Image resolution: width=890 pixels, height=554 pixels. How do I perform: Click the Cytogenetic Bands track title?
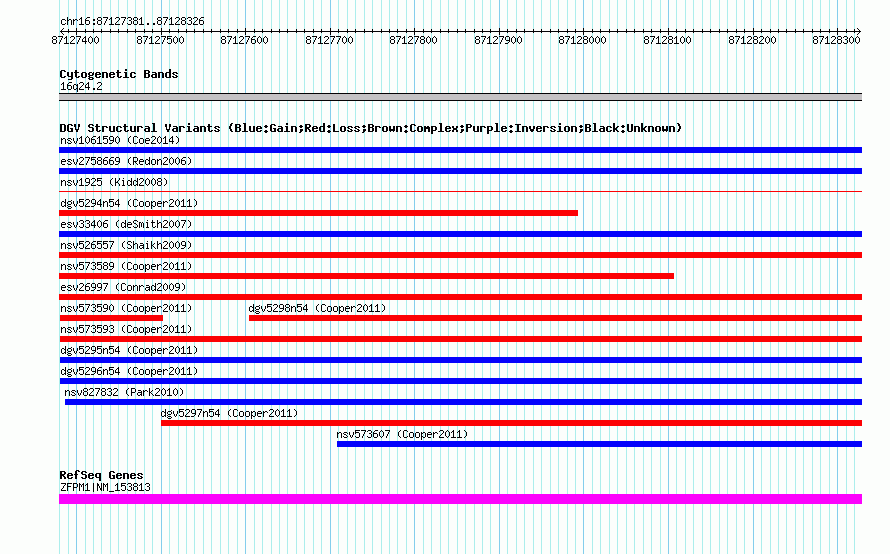pos(119,74)
